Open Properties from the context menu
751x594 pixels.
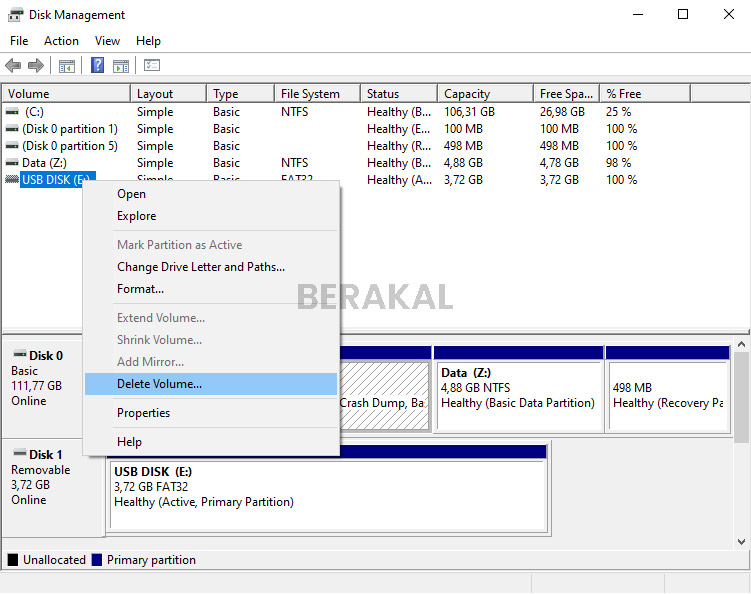(x=143, y=413)
